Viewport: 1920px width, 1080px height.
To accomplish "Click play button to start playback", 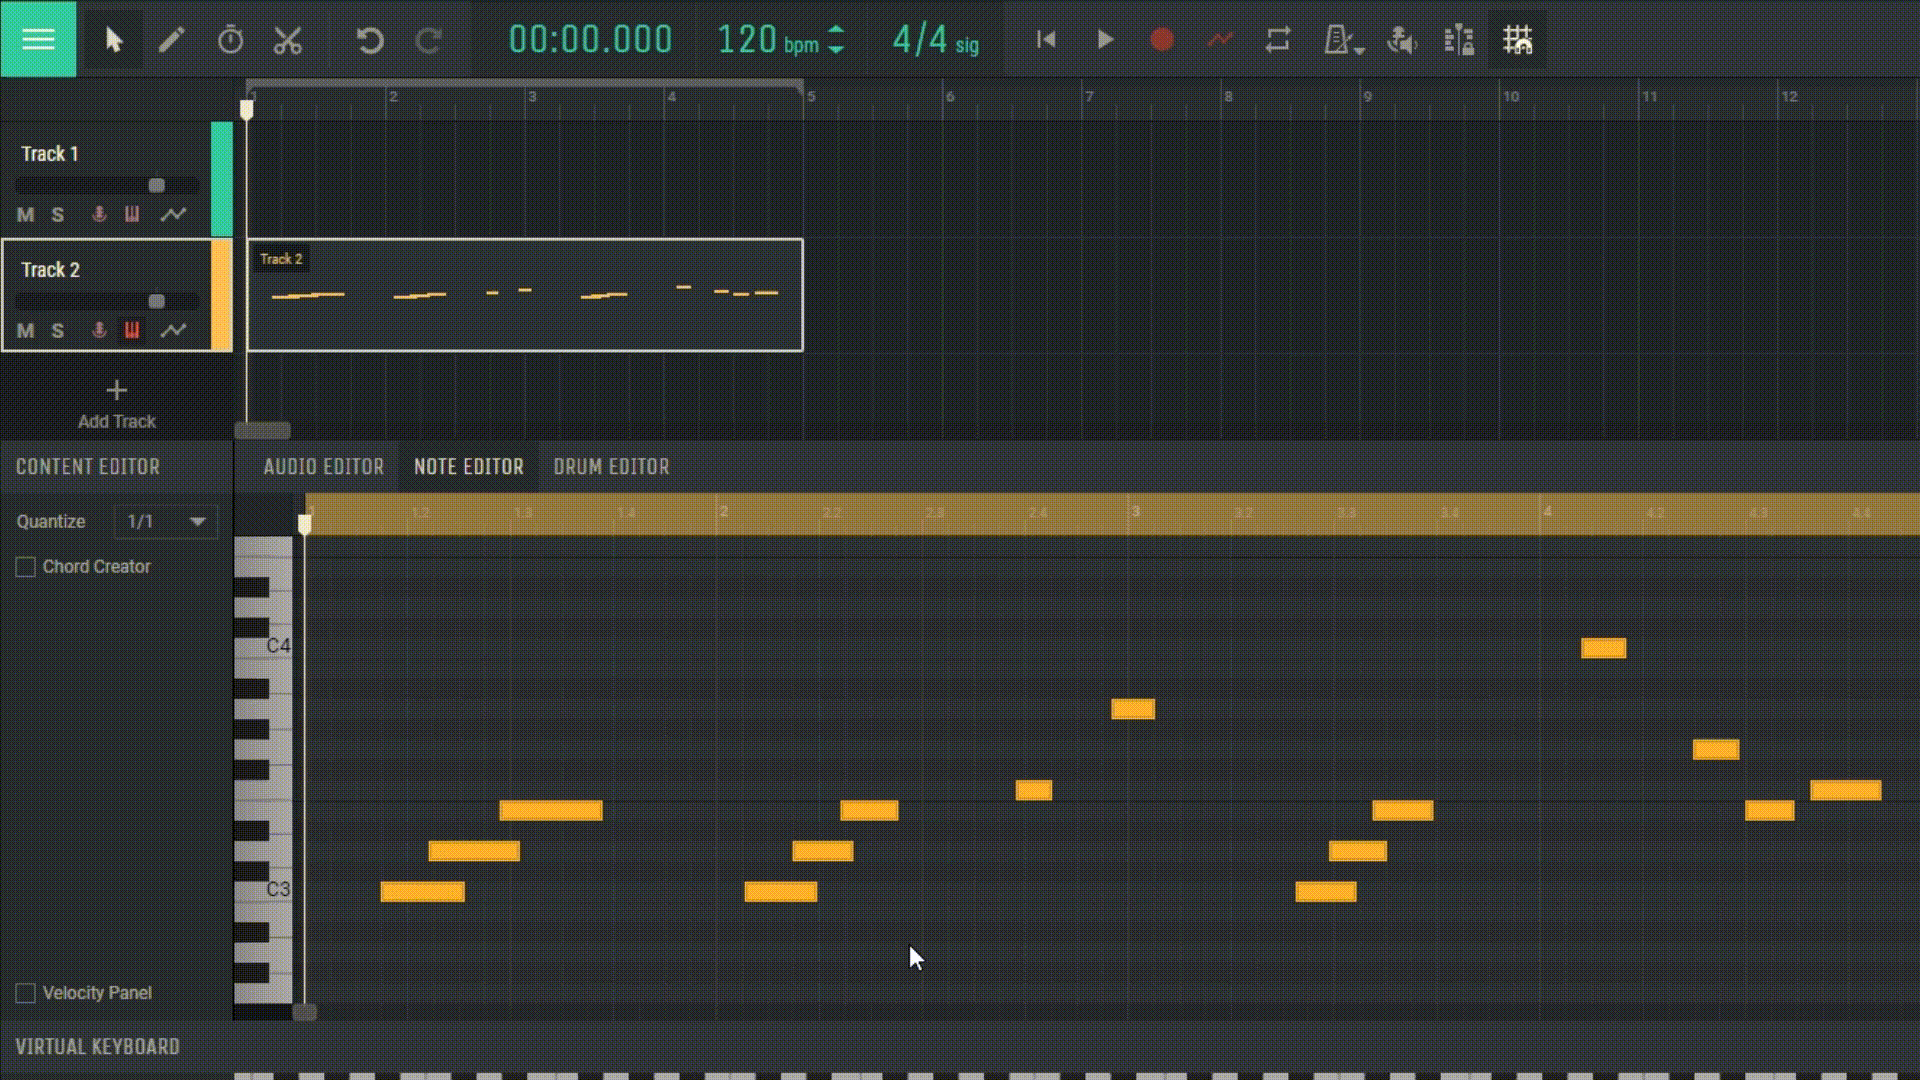I will pyautogui.click(x=1105, y=40).
